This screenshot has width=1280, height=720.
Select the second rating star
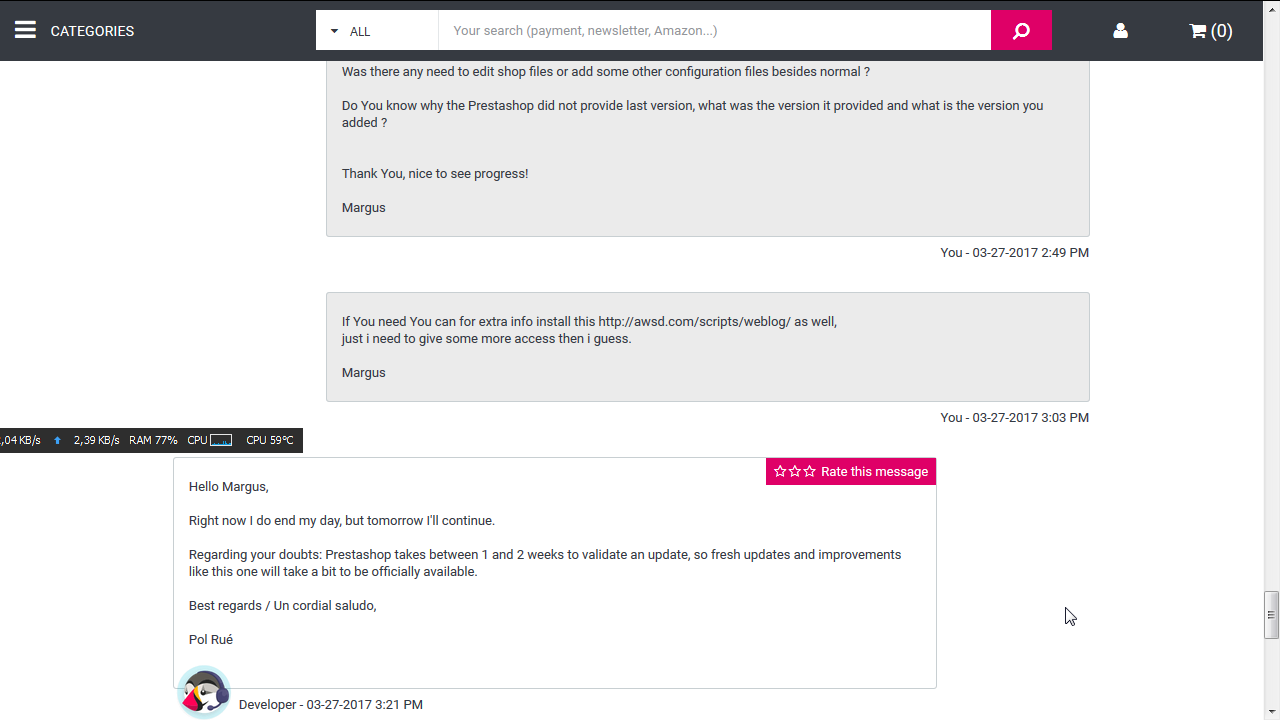795,472
